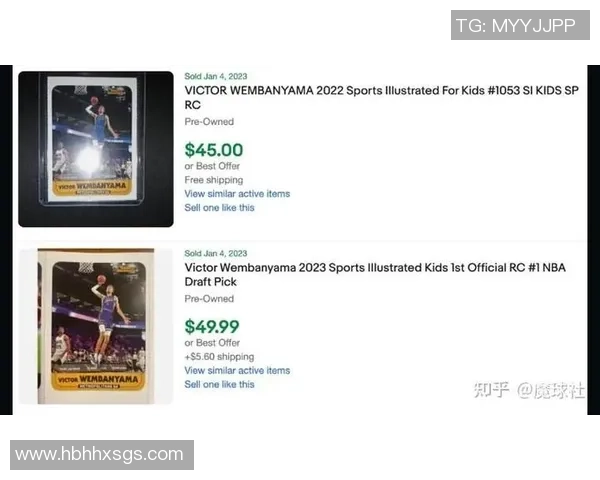
Task: Click the 'Sold Jan 4, 2023' label on the first listing
Action: 216,76
